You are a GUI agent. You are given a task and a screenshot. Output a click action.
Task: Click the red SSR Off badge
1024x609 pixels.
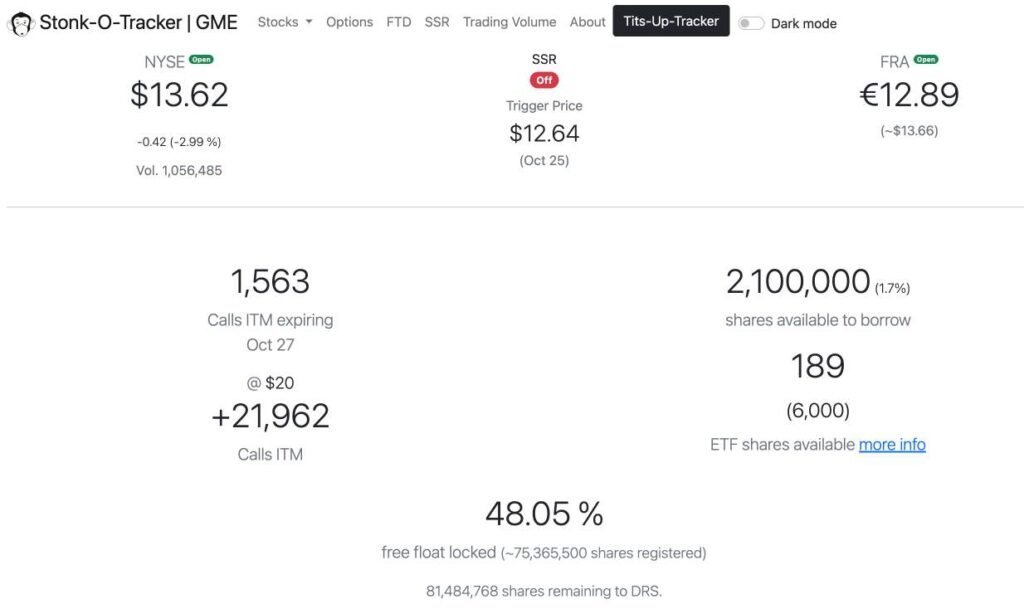click(x=544, y=80)
